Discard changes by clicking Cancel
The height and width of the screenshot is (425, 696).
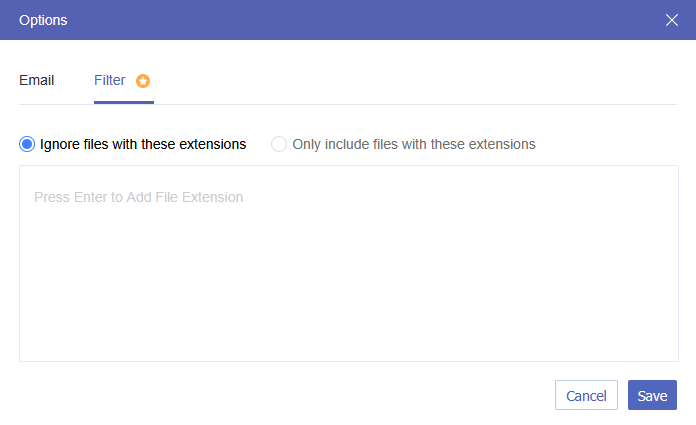pos(586,396)
